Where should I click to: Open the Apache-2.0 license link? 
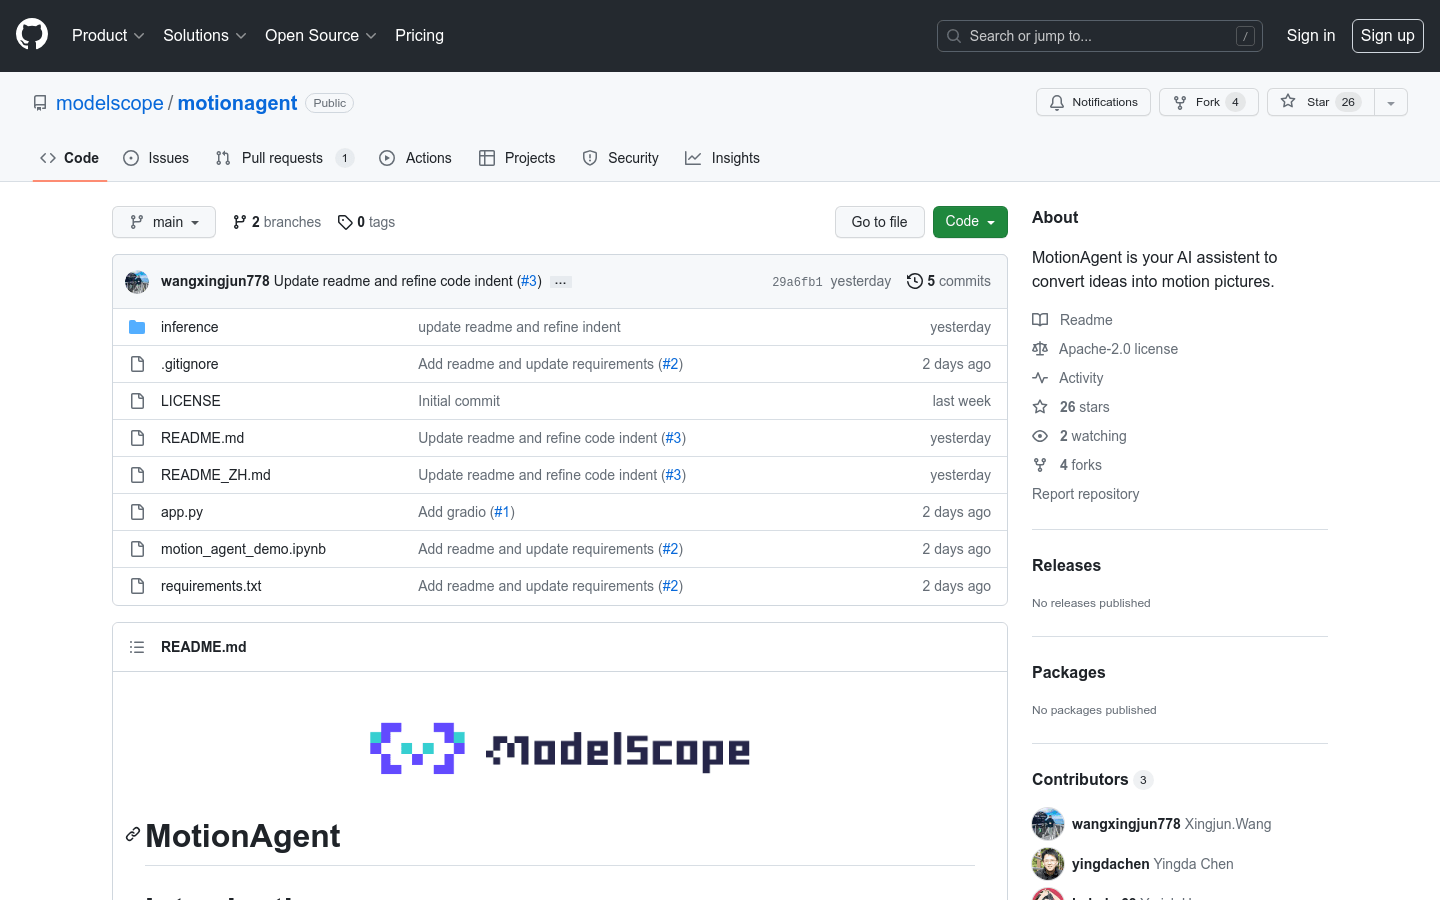click(1118, 349)
